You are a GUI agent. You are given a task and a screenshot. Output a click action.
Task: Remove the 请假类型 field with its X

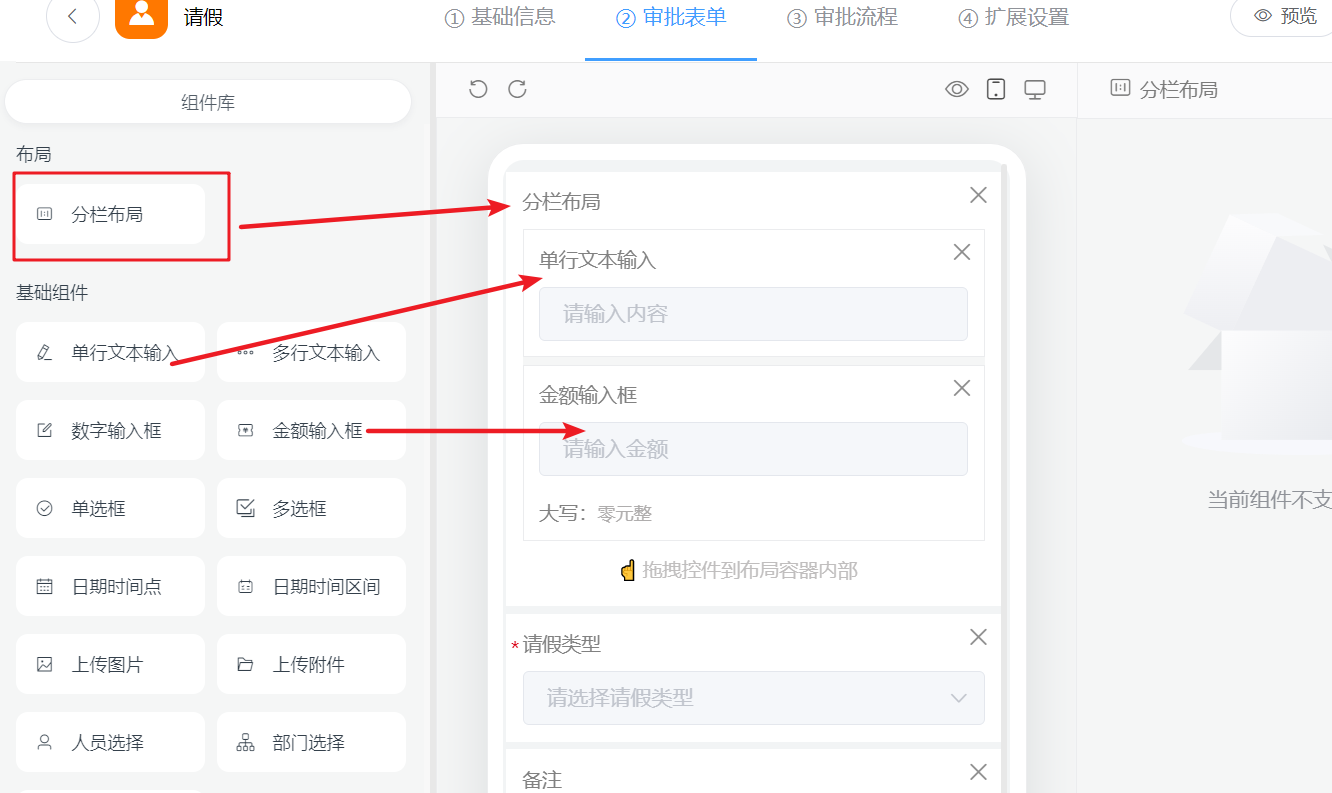(x=978, y=637)
